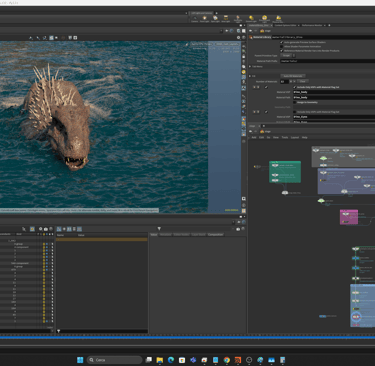375x366 pixels.
Task: Open the Material Library node icon in parameters
Action: 251,37
